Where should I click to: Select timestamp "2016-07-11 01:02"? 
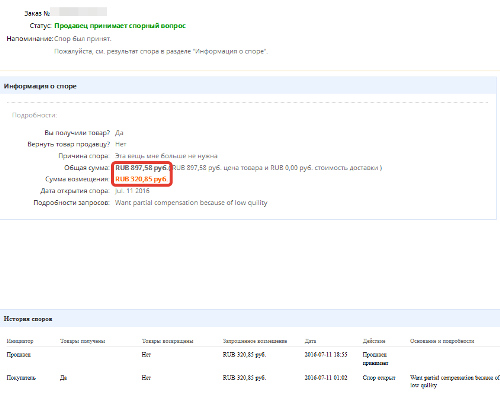[x=326, y=378]
